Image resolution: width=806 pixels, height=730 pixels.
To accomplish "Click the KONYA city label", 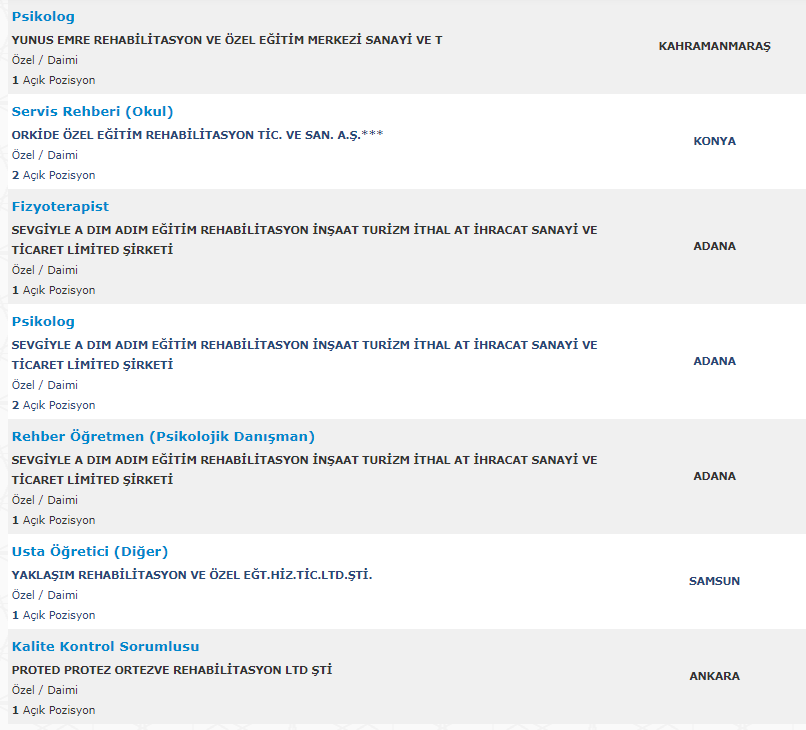I will (714, 141).
